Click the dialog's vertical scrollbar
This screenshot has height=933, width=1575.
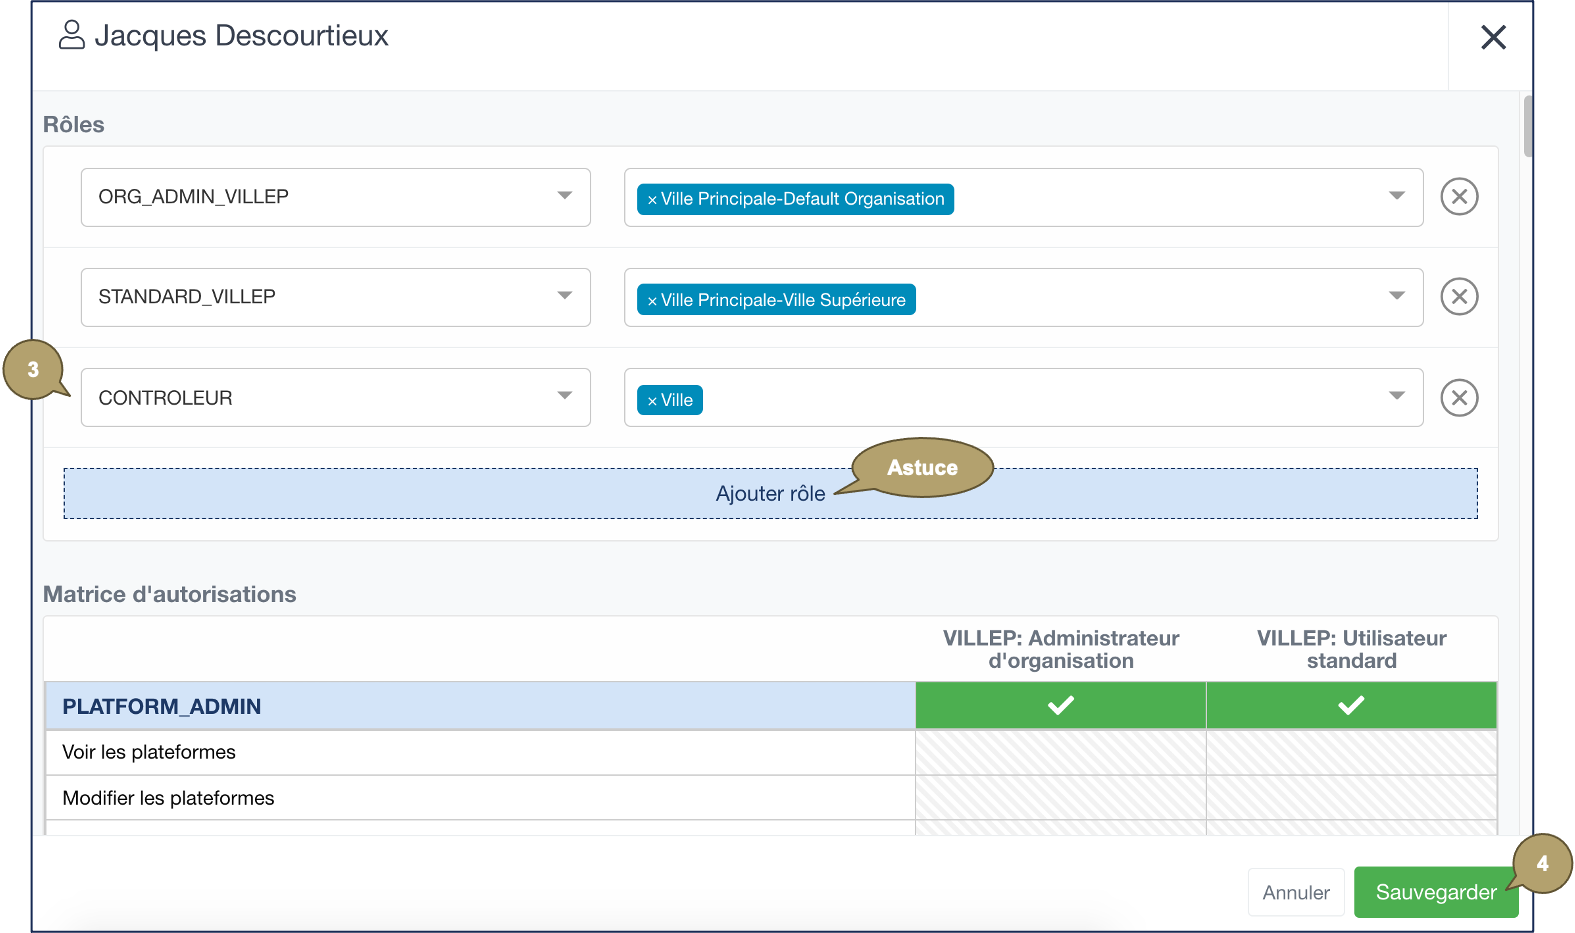pyautogui.click(x=1527, y=126)
